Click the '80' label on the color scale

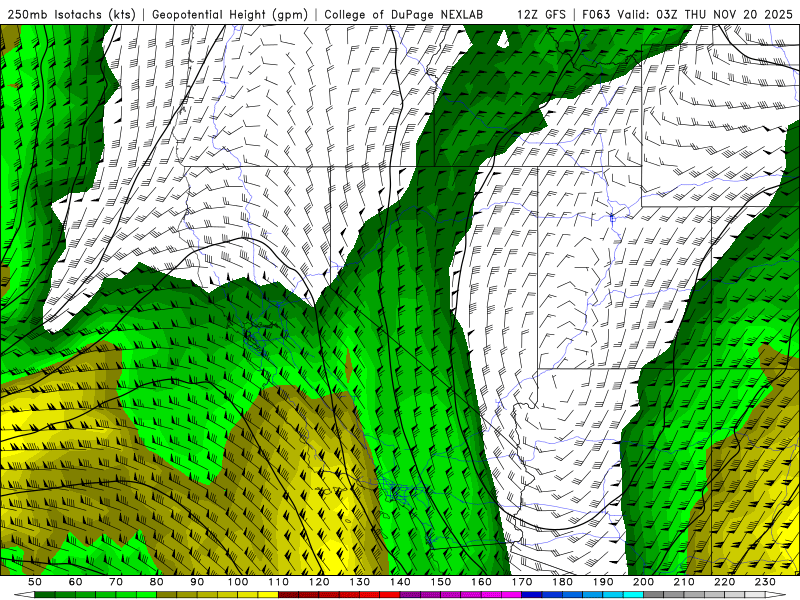coord(157,582)
